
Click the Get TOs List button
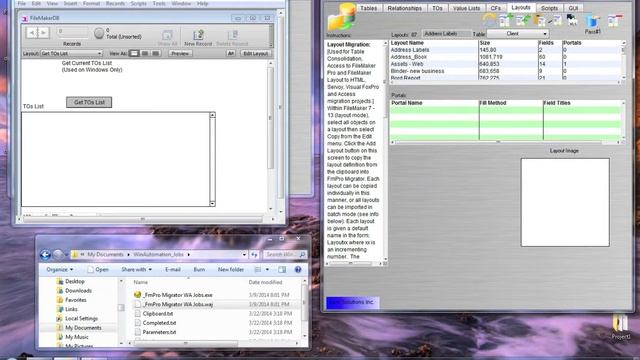[89, 102]
